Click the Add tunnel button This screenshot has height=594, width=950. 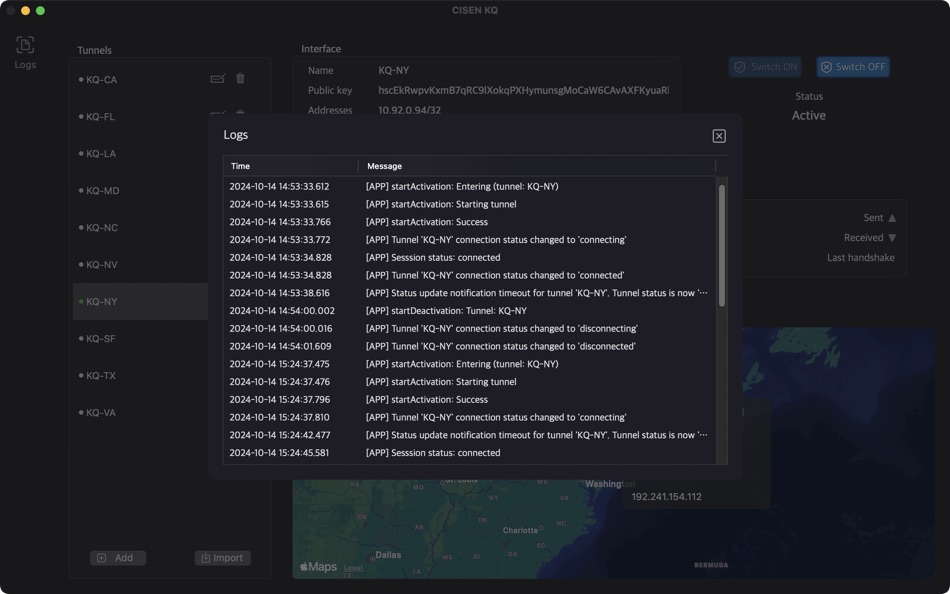pyautogui.click(x=118, y=558)
